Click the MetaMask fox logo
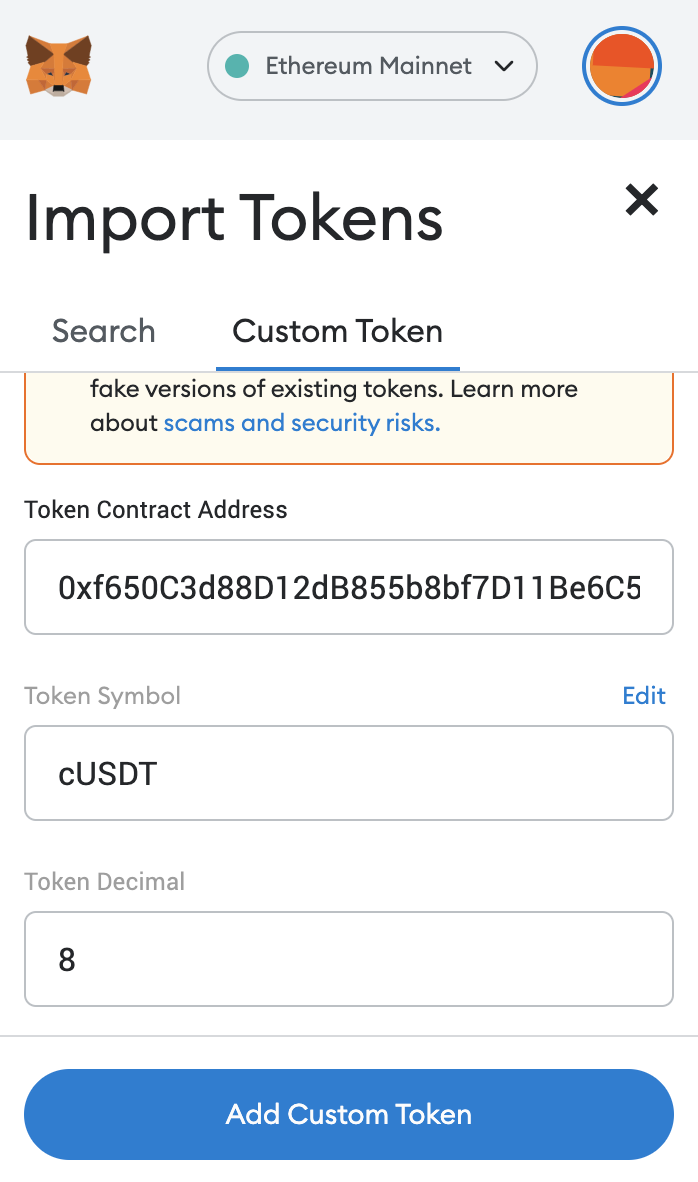The image size is (698, 1182). pos(59,66)
